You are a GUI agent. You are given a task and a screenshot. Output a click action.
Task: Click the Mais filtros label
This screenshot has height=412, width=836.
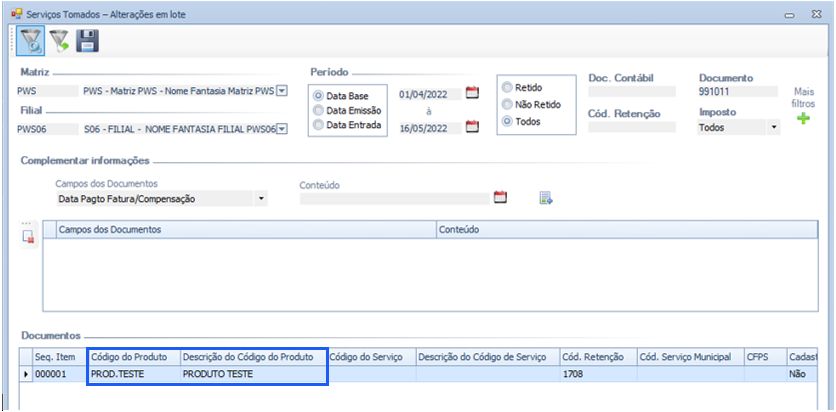pyautogui.click(x=803, y=98)
